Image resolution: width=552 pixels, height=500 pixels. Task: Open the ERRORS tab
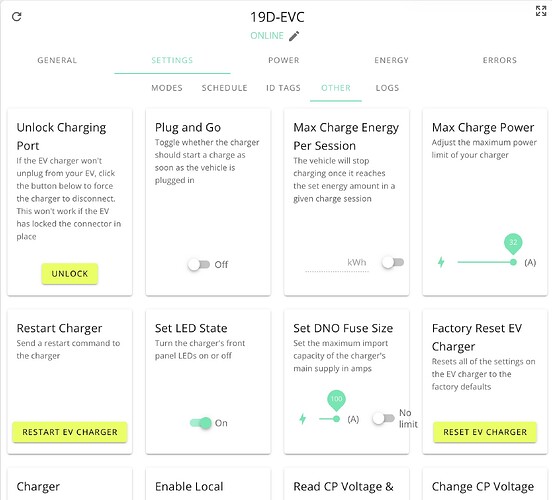pos(500,60)
